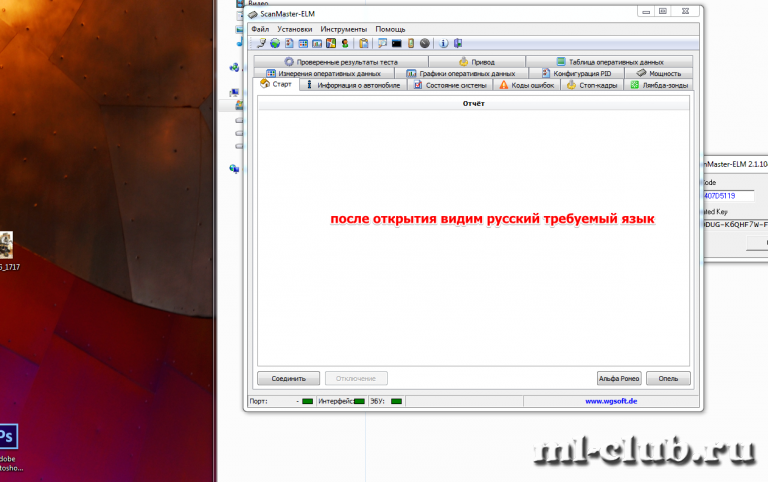Open the www.wgsoft.de link
This screenshot has width=768, height=482.
click(611, 401)
